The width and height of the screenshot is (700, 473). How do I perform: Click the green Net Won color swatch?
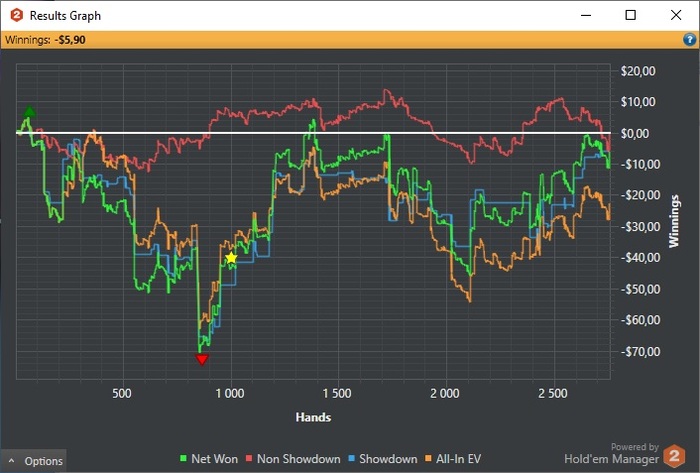pos(183,458)
